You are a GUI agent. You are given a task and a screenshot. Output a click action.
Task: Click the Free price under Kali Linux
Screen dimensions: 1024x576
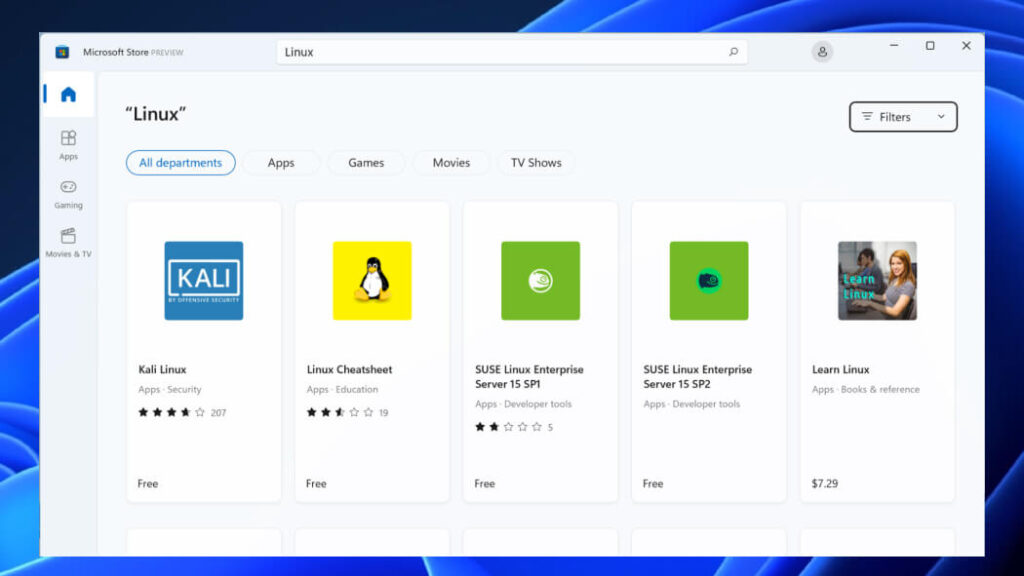point(148,484)
